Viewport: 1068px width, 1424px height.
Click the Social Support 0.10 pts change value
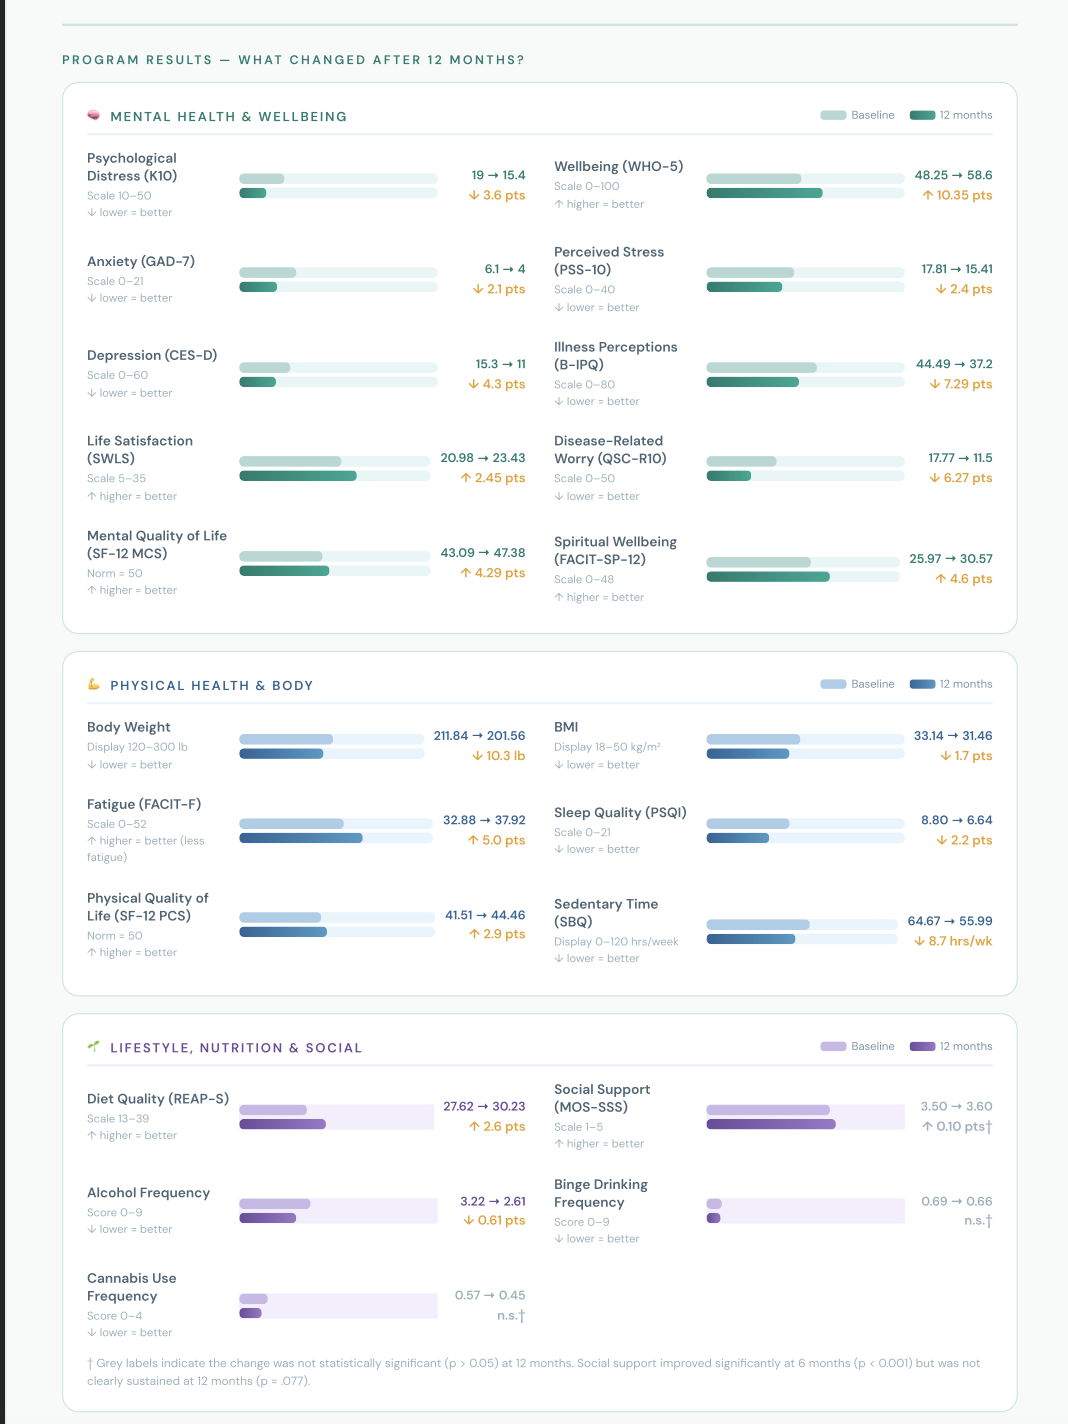tap(957, 1126)
